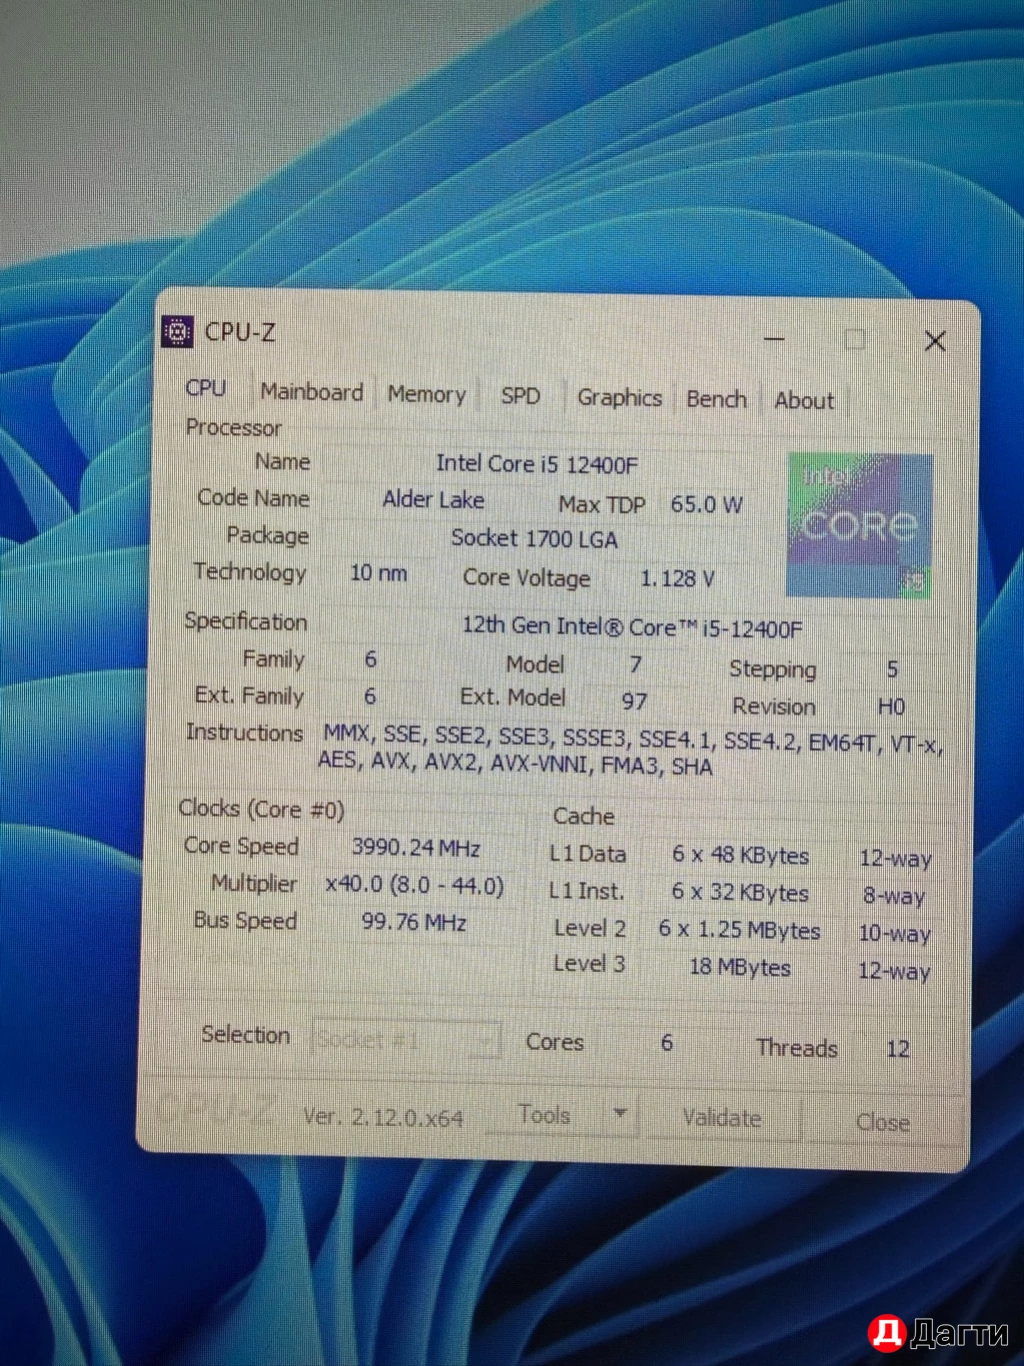Viewport: 1024px width, 1366px height.
Task: Minimize the CPU-Z window
Action: click(x=774, y=339)
